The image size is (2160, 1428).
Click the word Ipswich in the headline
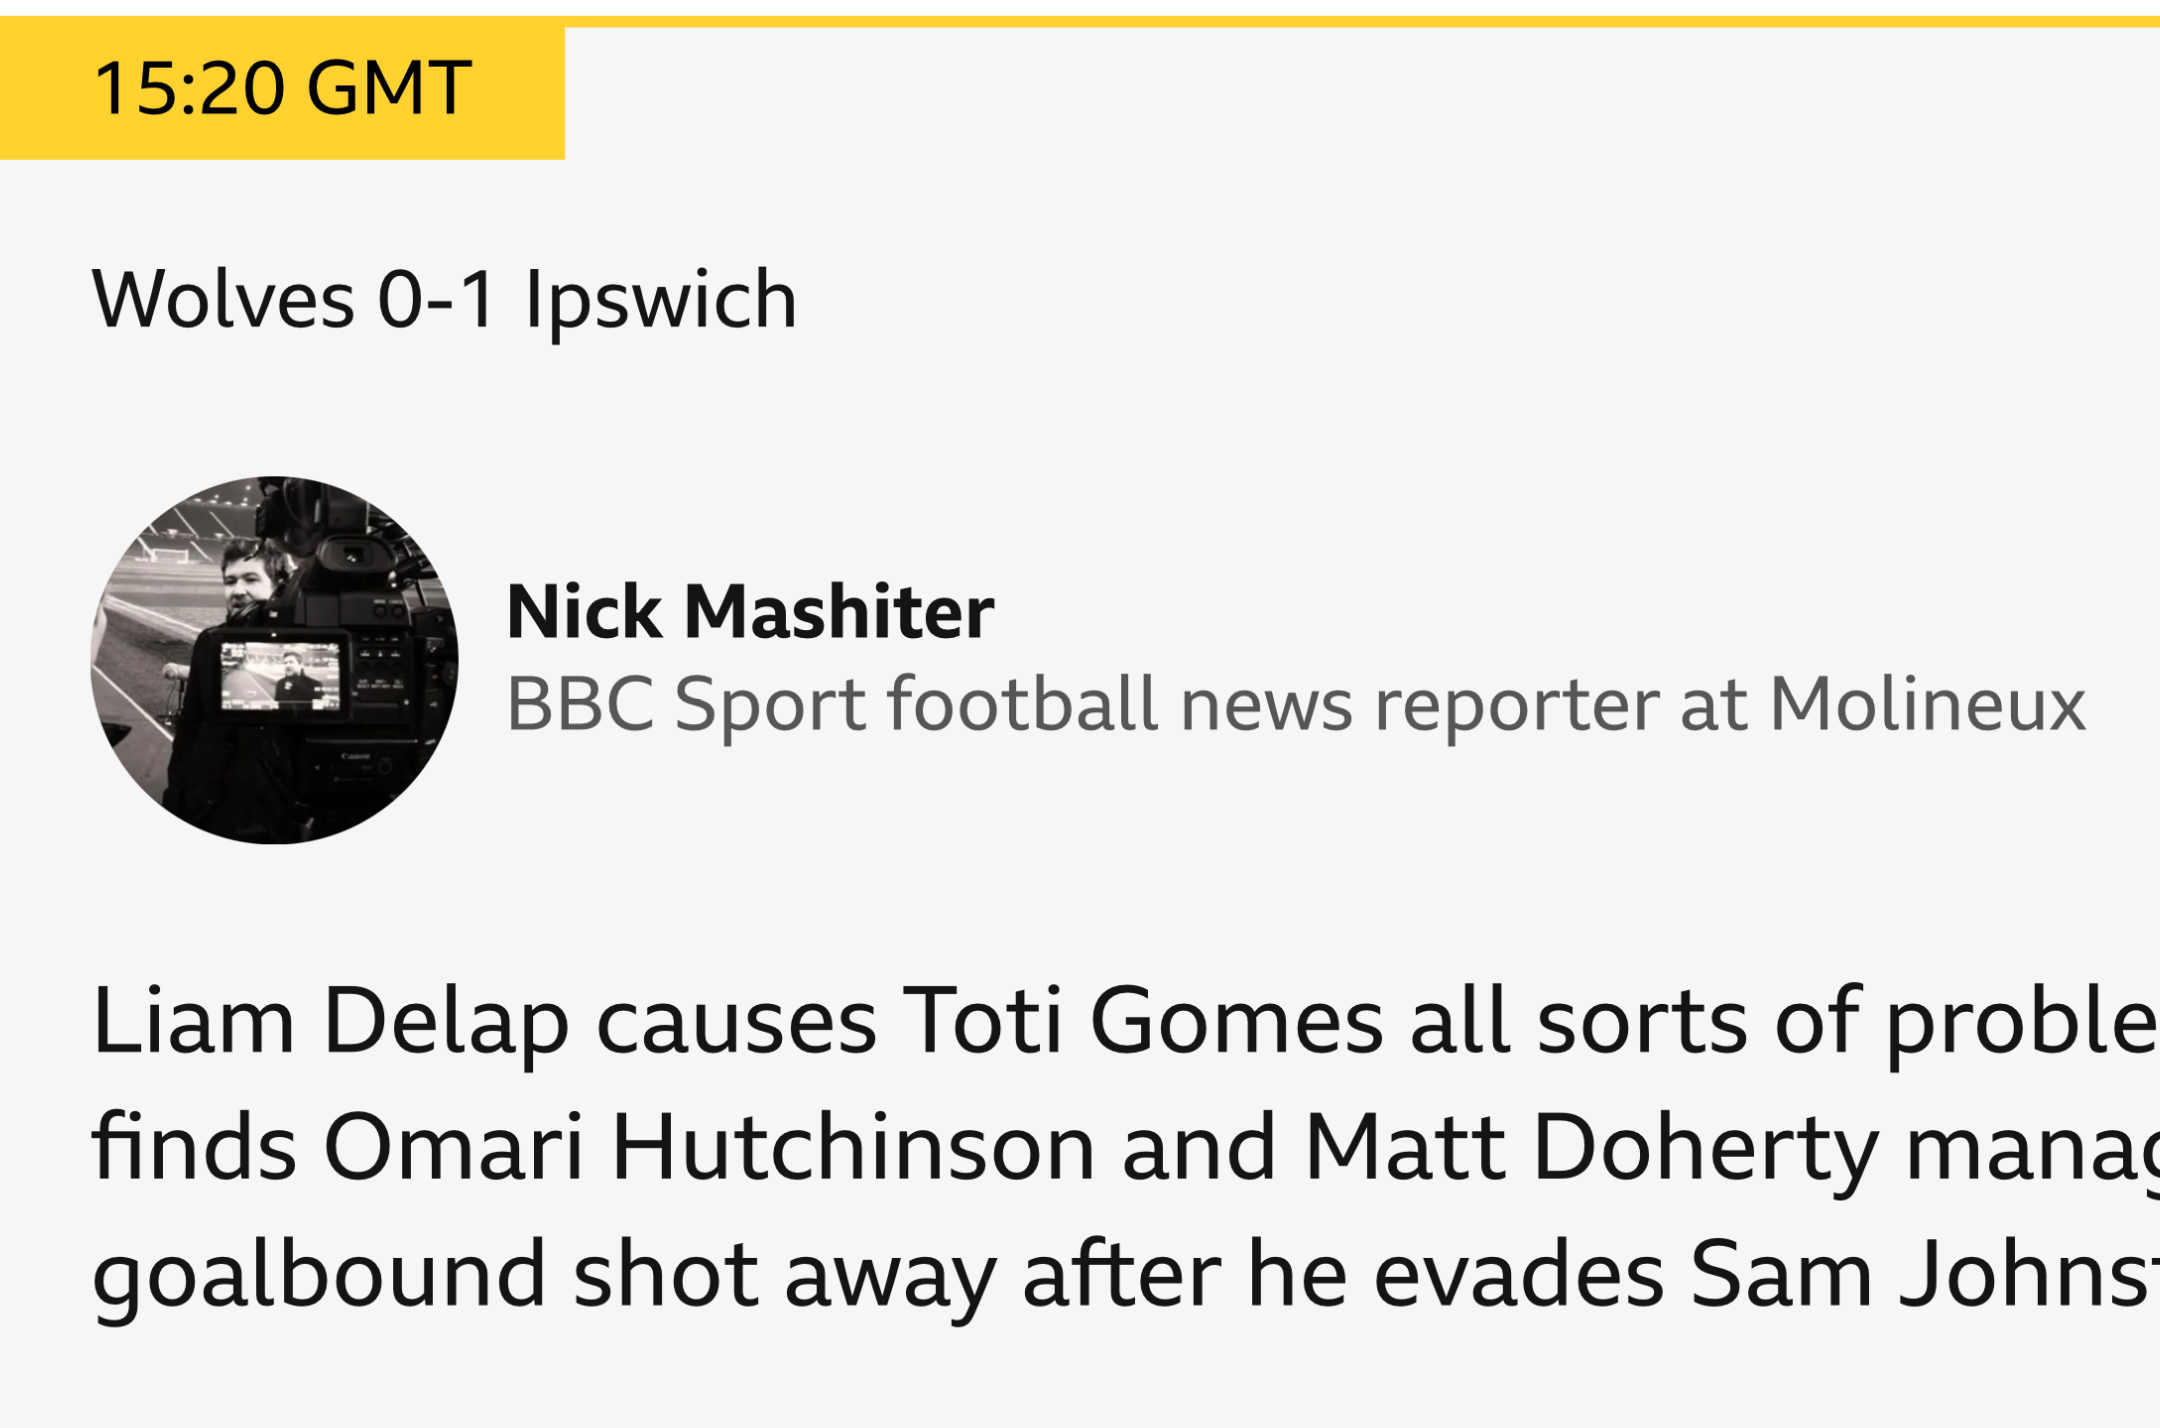pyautogui.click(x=661, y=302)
